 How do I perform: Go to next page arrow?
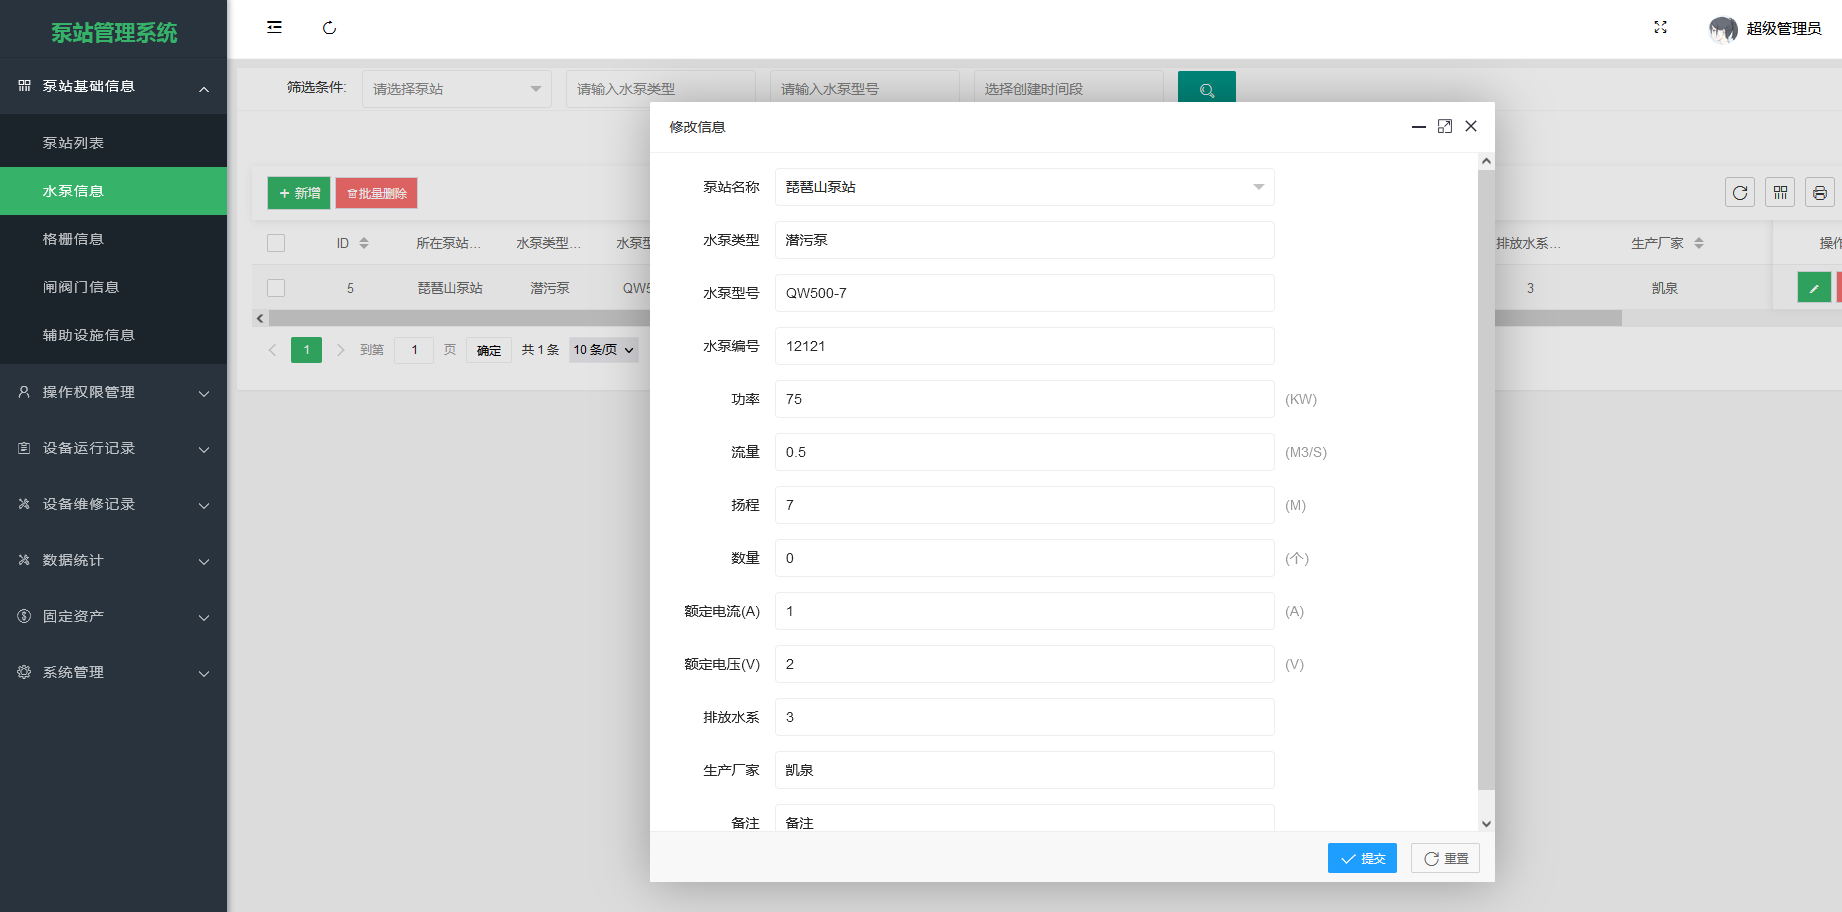[x=340, y=350]
